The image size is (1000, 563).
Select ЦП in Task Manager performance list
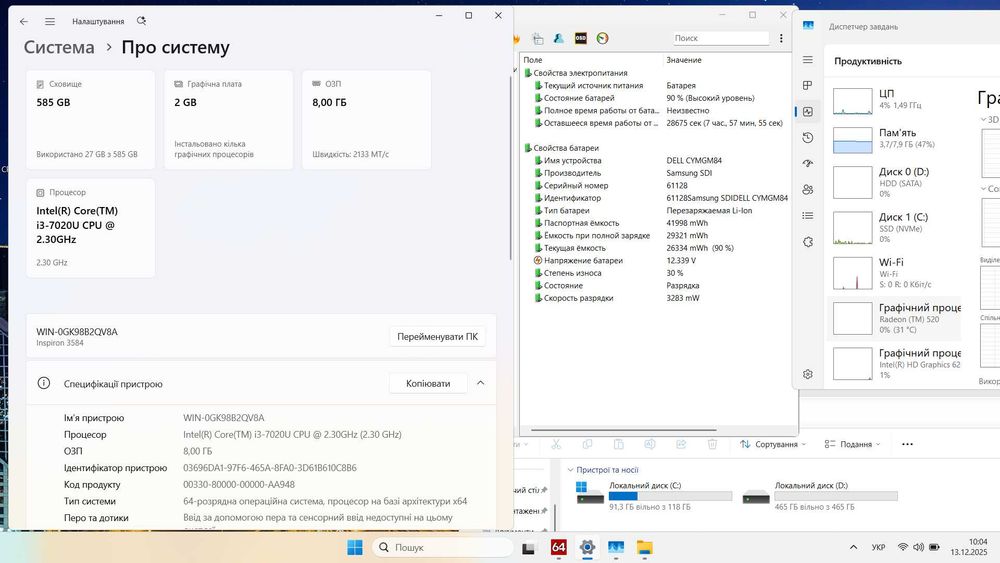(893, 100)
